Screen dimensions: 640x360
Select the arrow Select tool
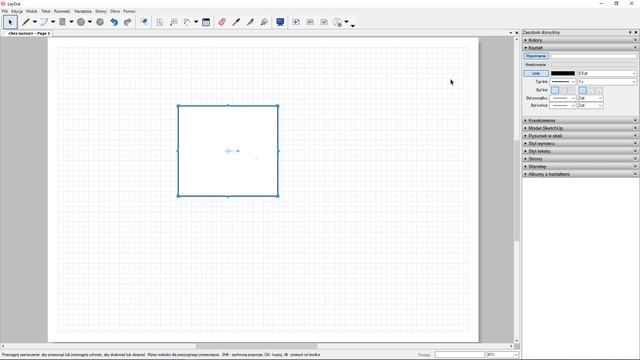click(x=10, y=22)
